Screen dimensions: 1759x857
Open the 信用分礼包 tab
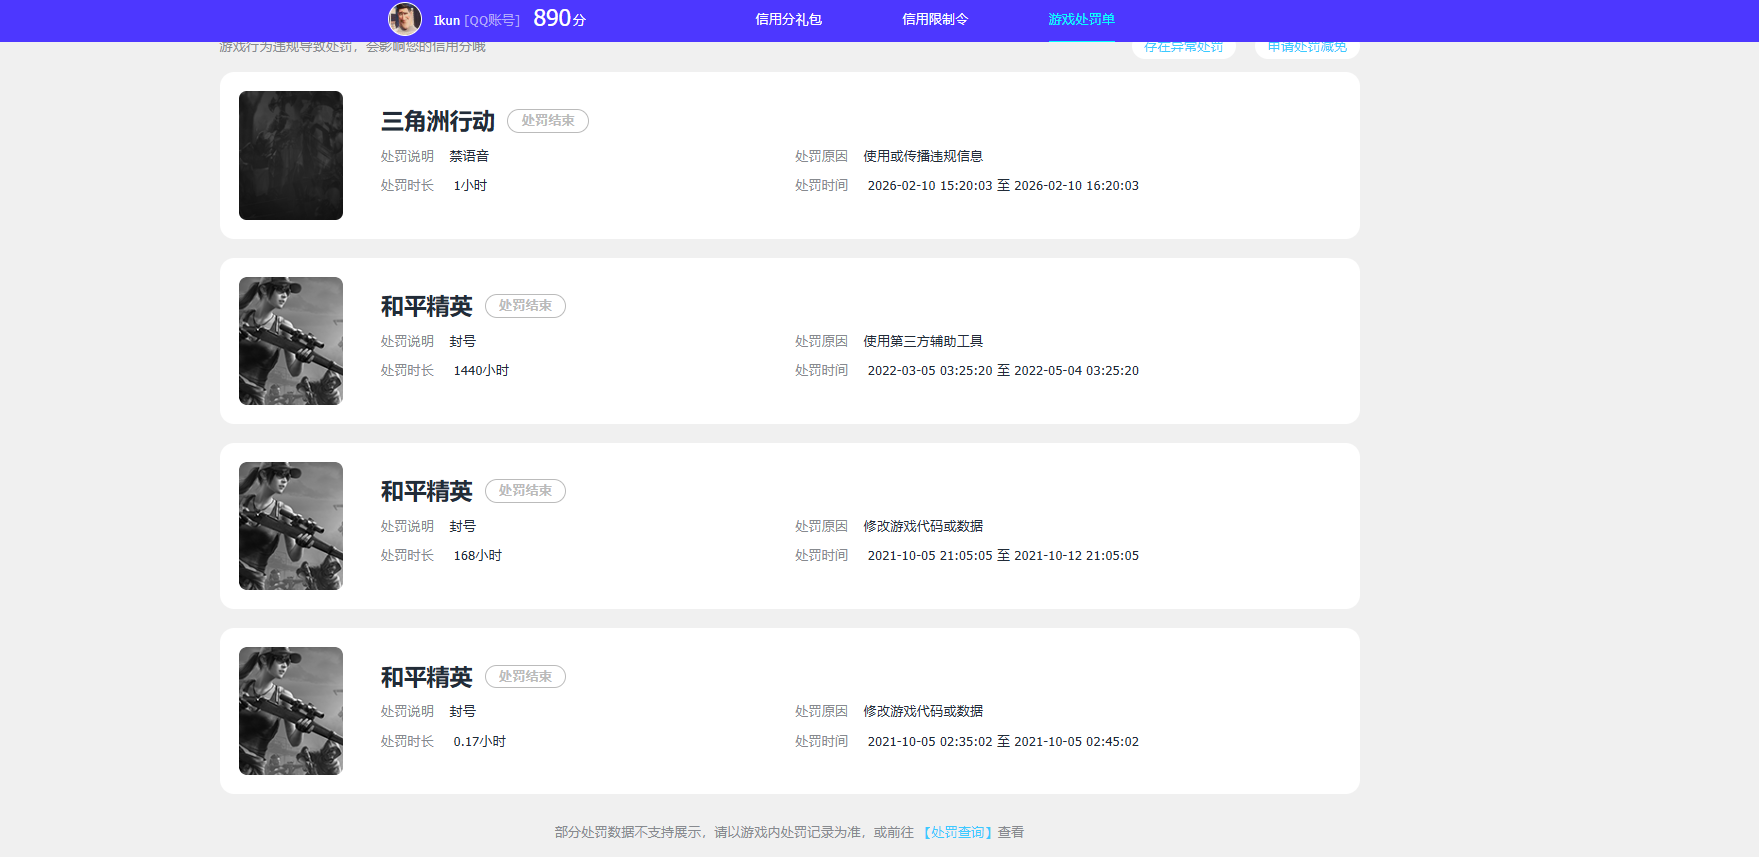(x=788, y=19)
